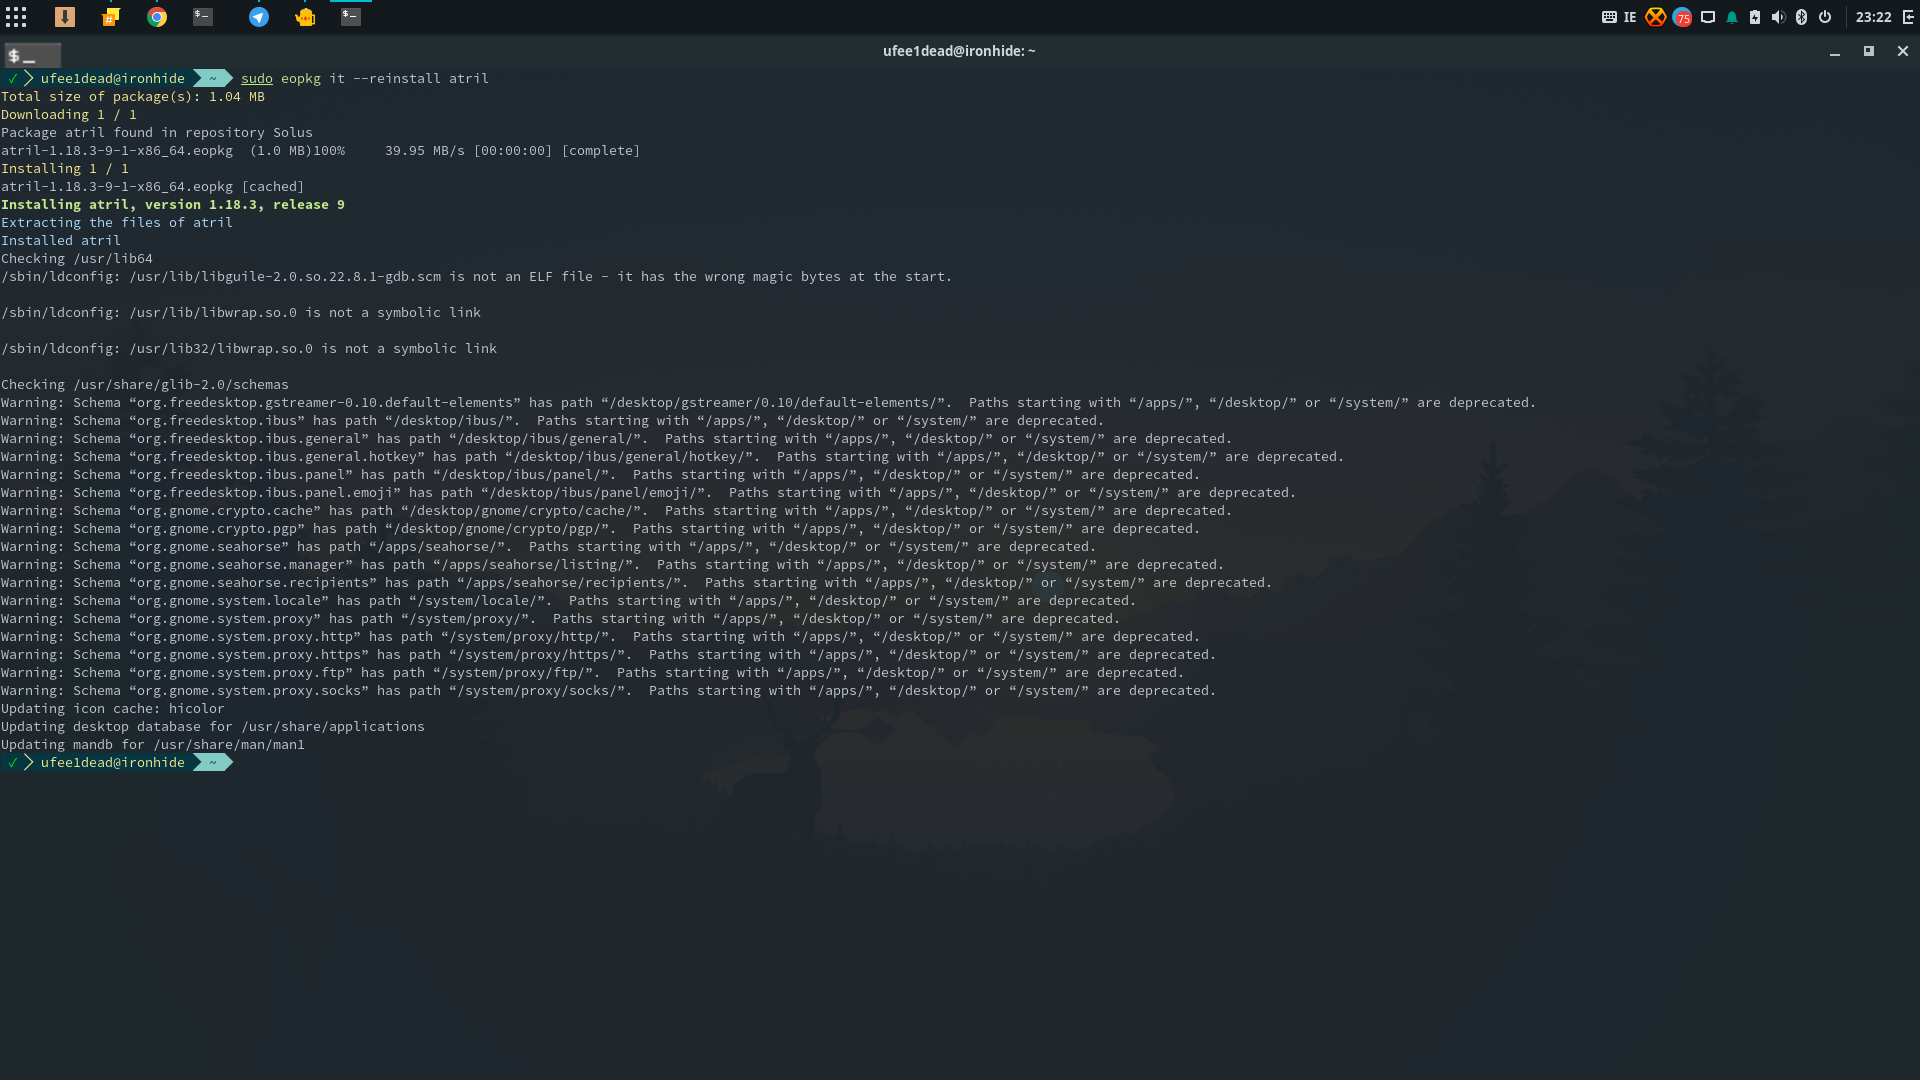Click the network display tray icon
Image resolution: width=1920 pixels, height=1080 pixels.
pyautogui.click(x=1708, y=17)
